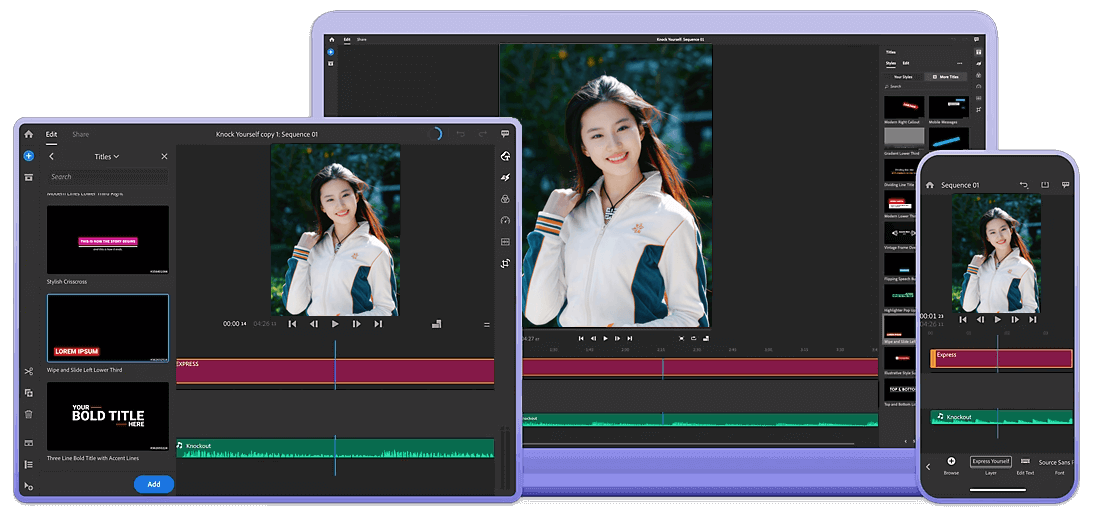Open the feedback chat bubble on tablet
Image resolution: width=1095 pixels, height=509 pixels.
coord(504,134)
